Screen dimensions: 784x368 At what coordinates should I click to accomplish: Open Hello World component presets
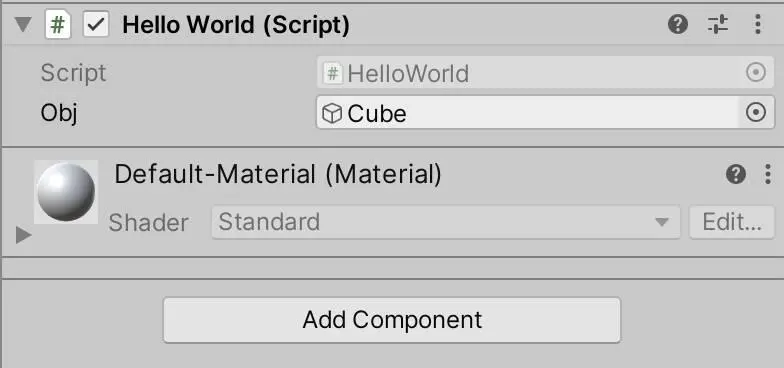coord(718,24)
